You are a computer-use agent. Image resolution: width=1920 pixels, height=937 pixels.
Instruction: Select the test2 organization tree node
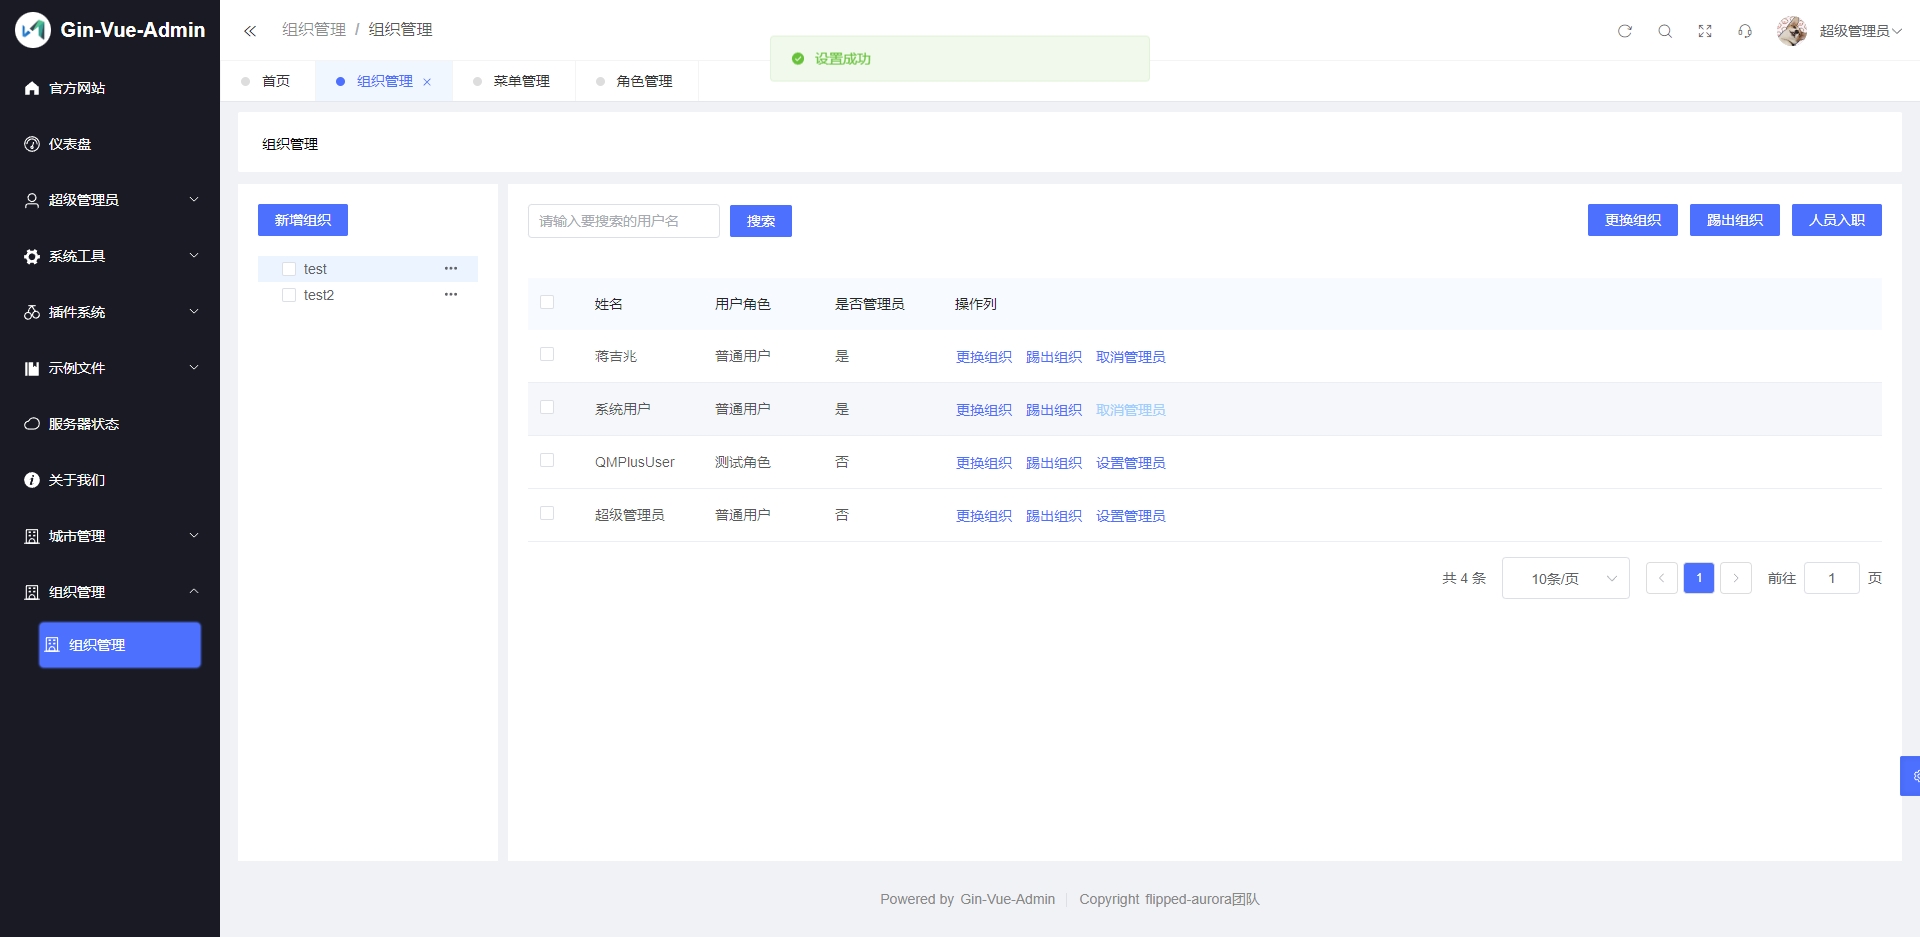[368, 295]
